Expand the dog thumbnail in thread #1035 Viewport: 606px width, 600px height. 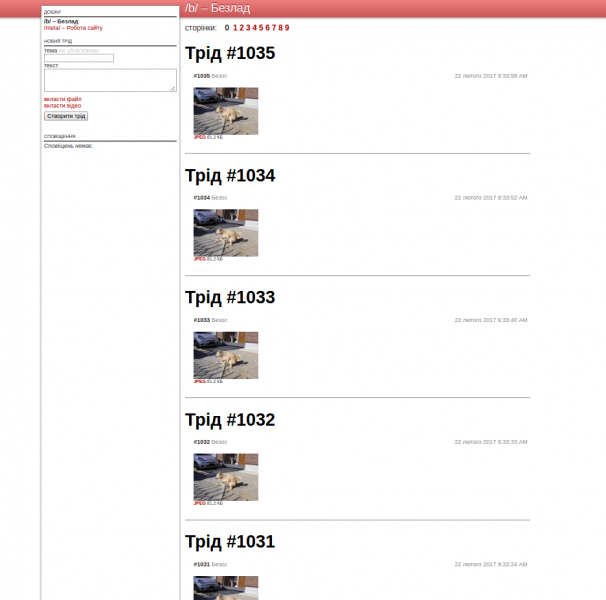[x=226, y=111]
